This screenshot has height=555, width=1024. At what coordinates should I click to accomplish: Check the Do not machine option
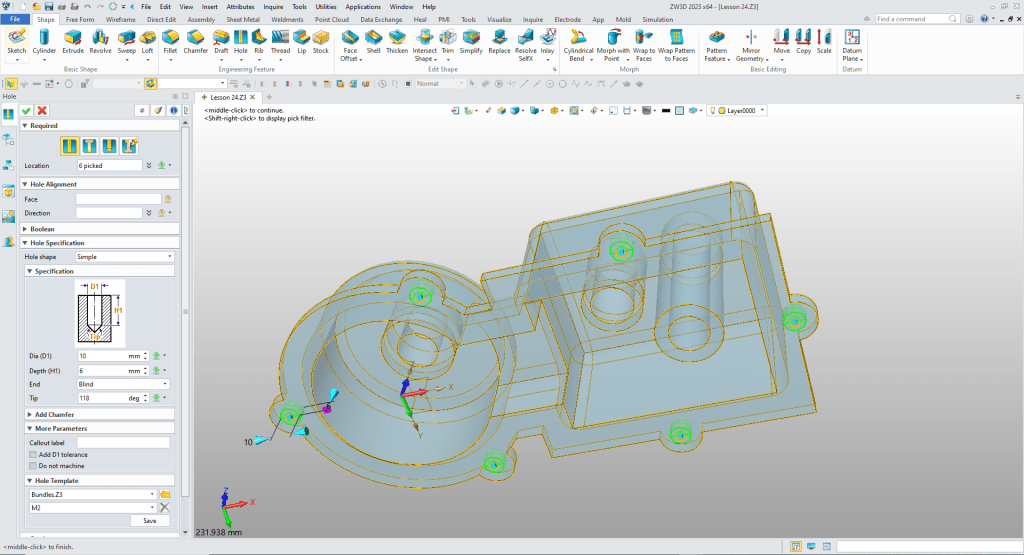33,466
